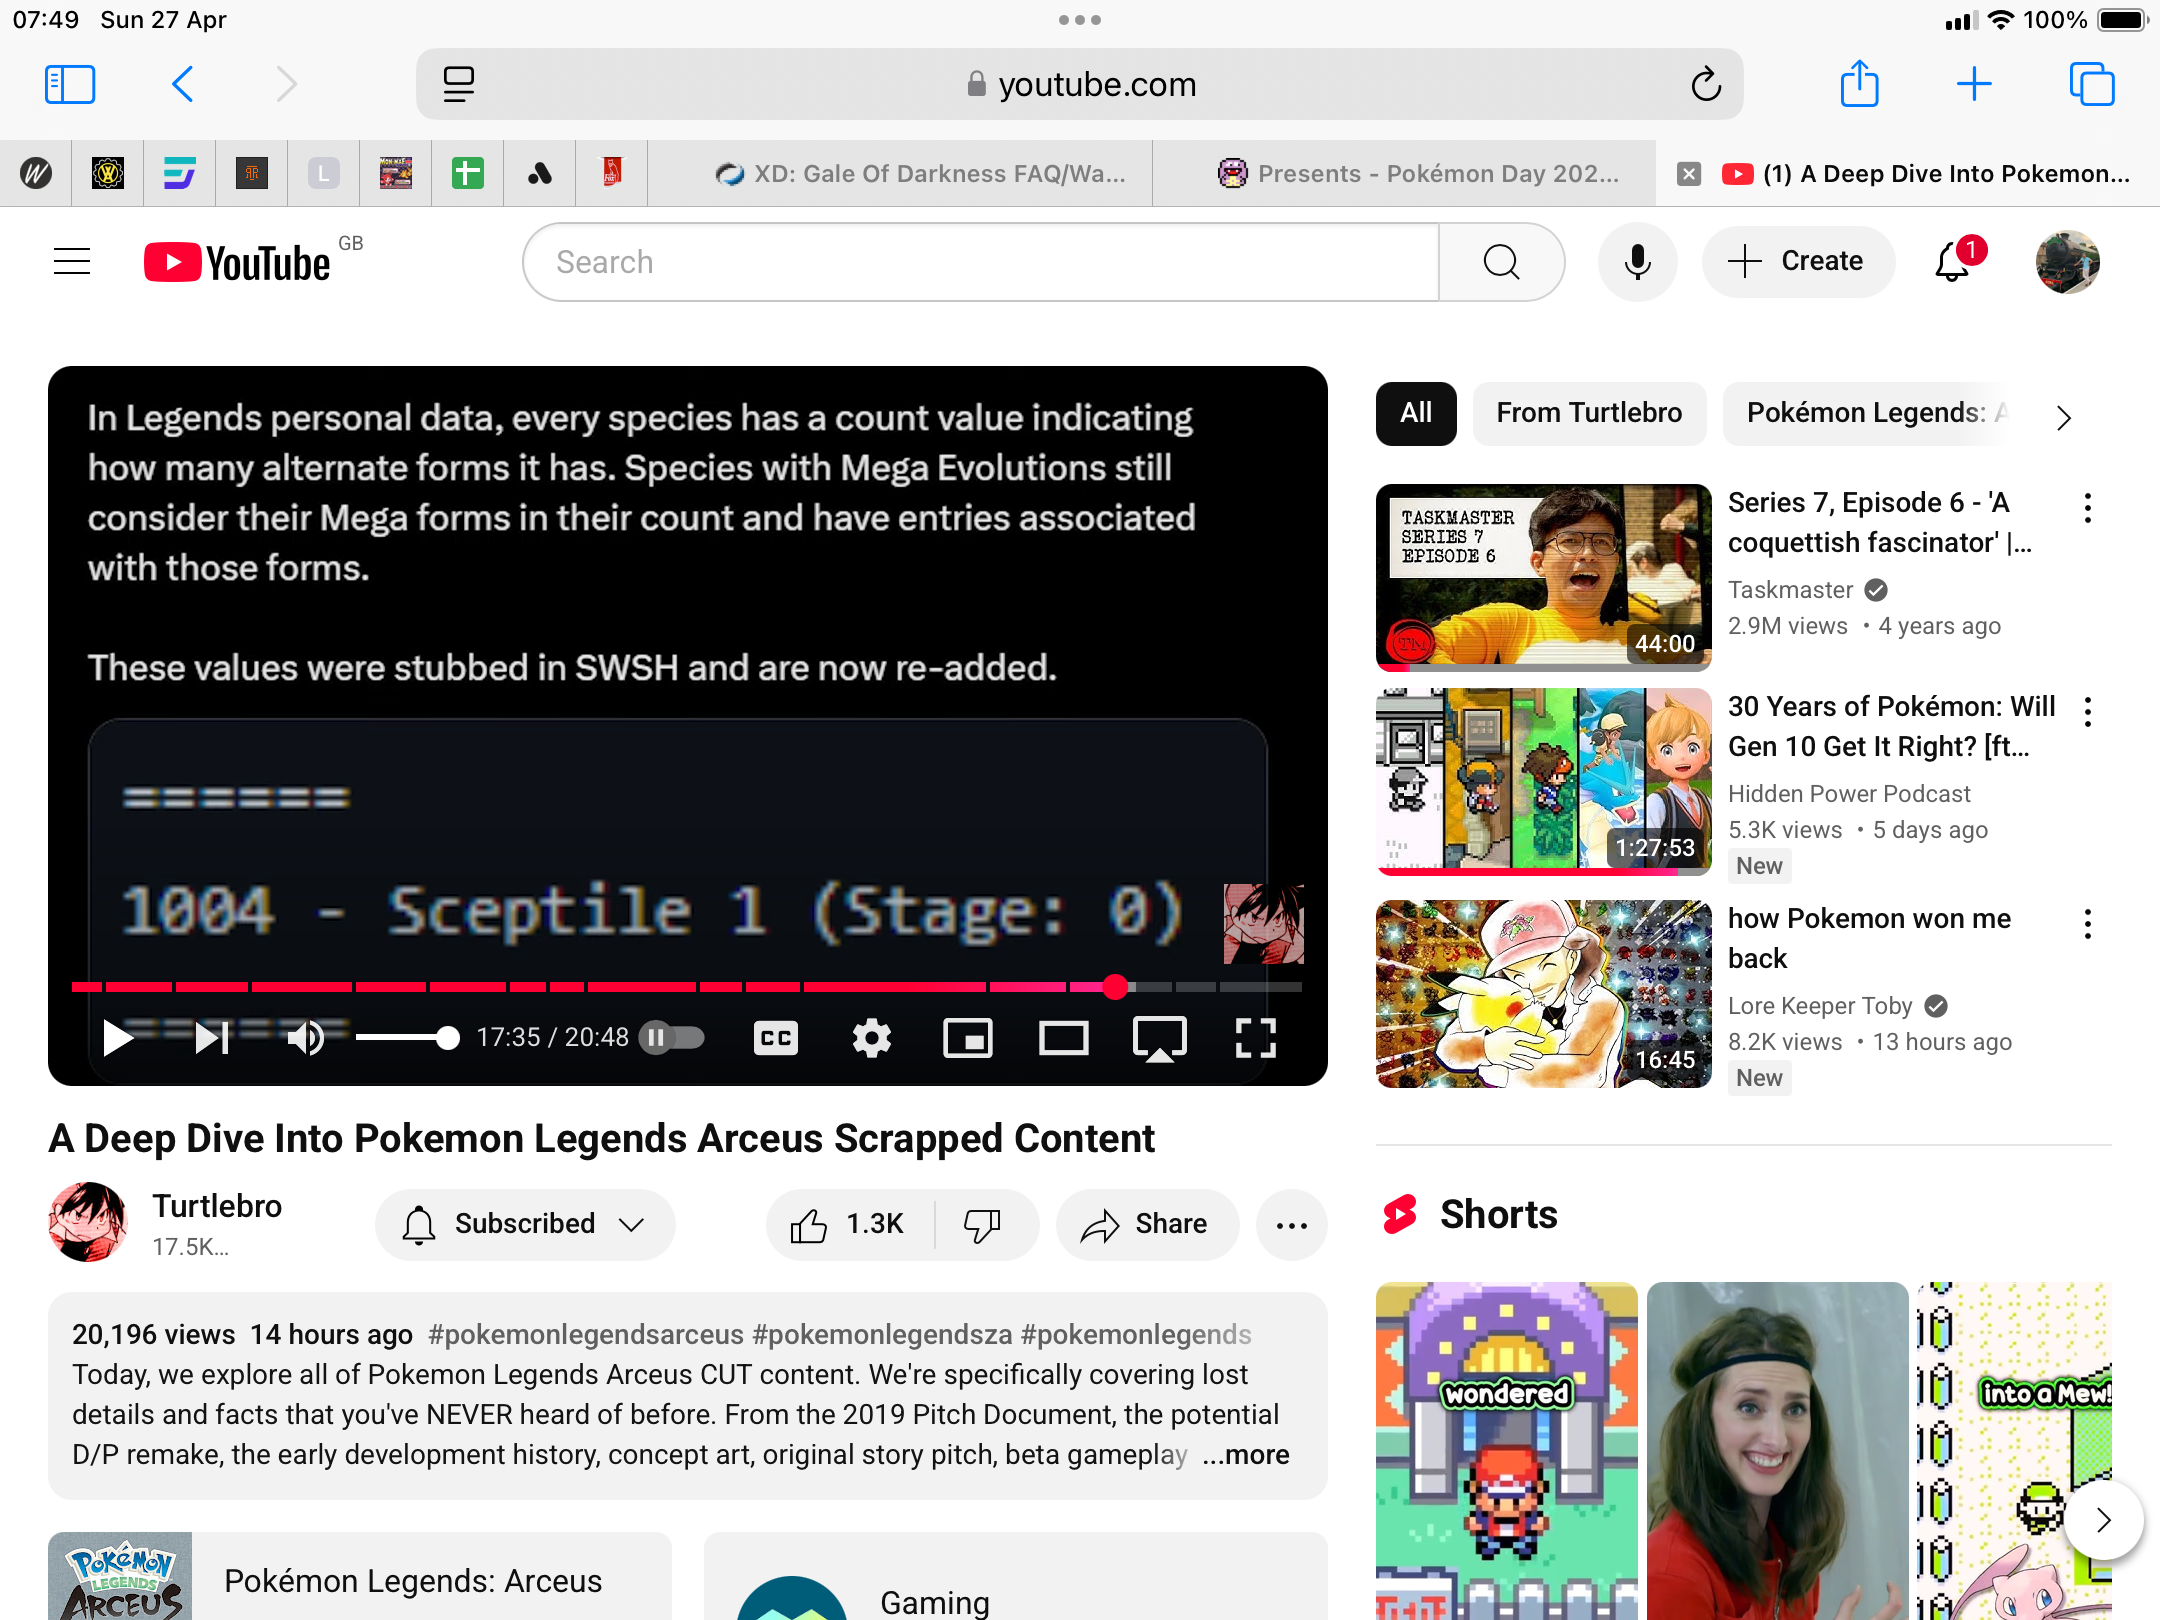2160x1620 pixels.
Task: Toggle autoplay switch in player
Action: (672, 1038)
